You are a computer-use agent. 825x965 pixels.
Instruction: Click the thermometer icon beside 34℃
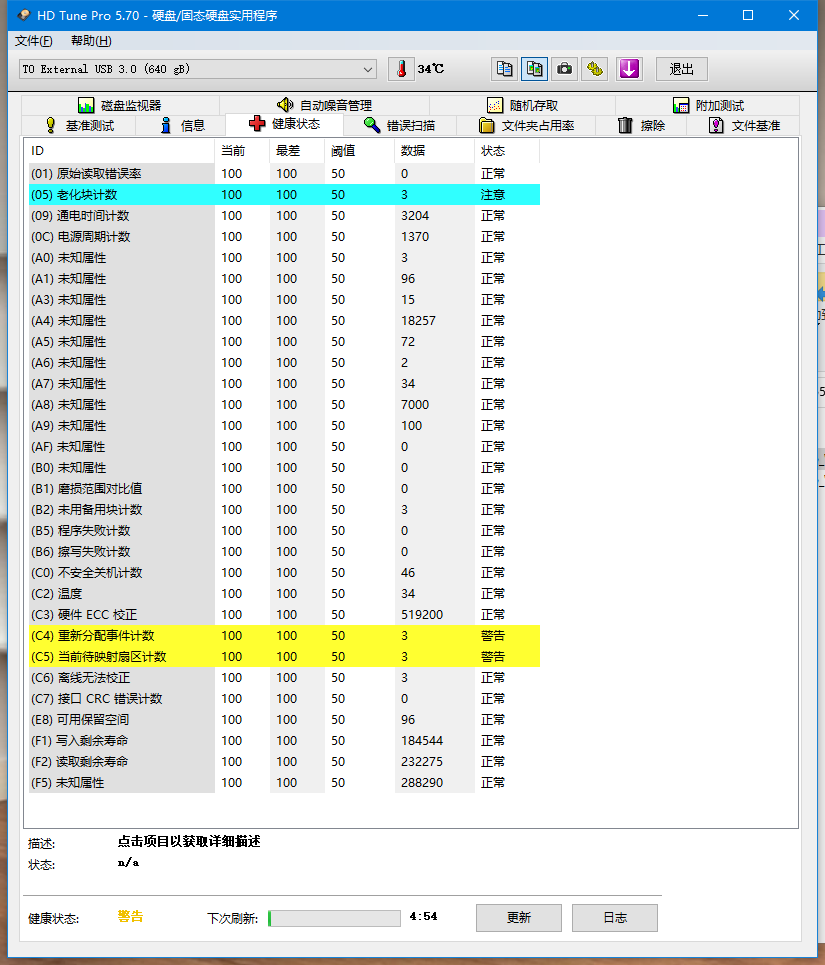(402, 68)
